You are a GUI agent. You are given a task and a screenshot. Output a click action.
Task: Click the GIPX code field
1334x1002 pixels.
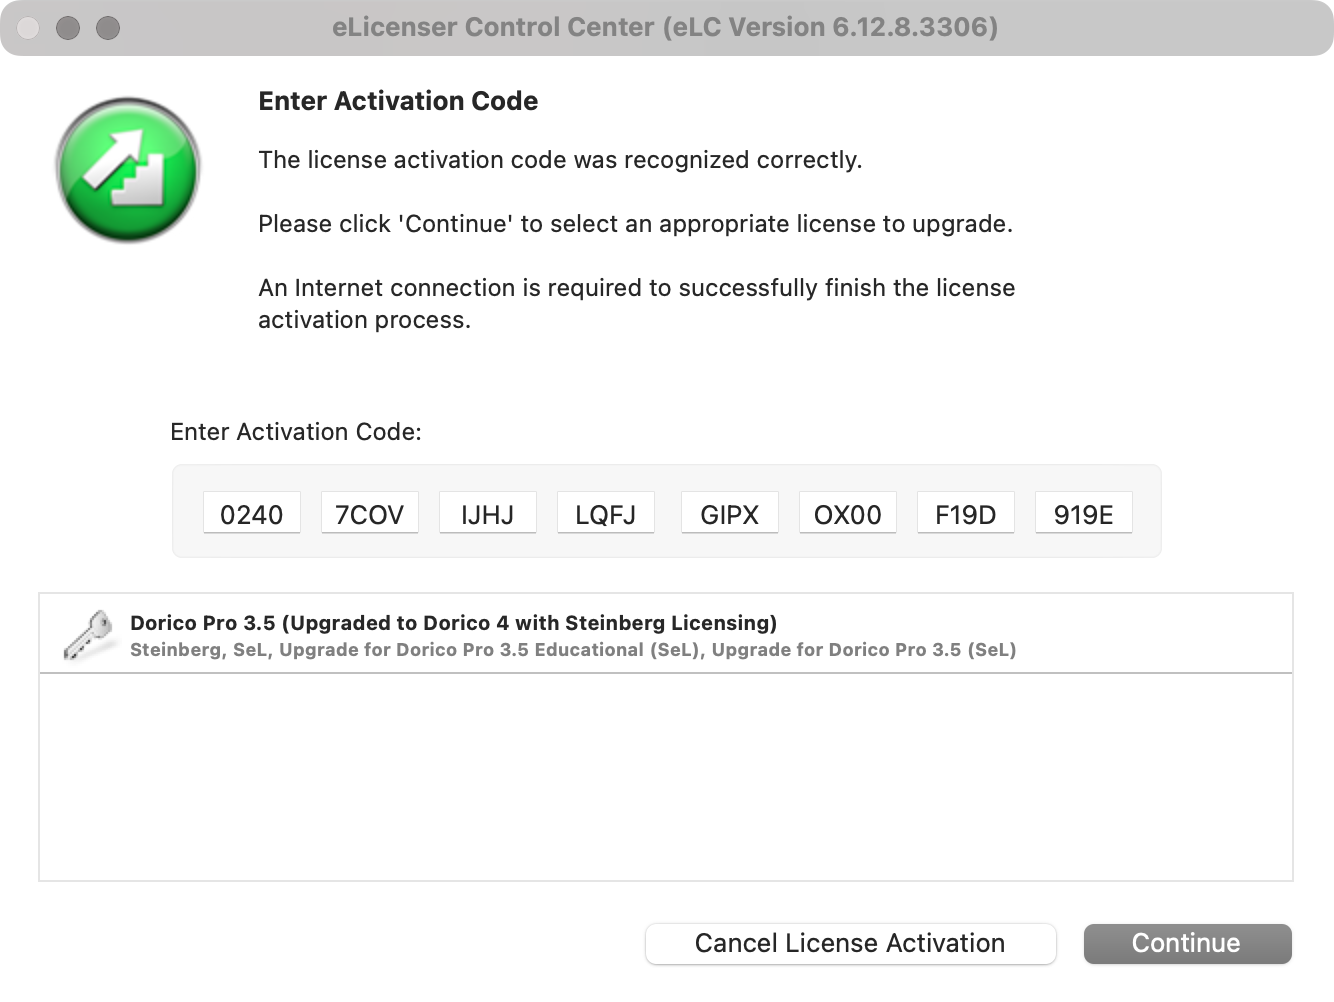point(730,513)
